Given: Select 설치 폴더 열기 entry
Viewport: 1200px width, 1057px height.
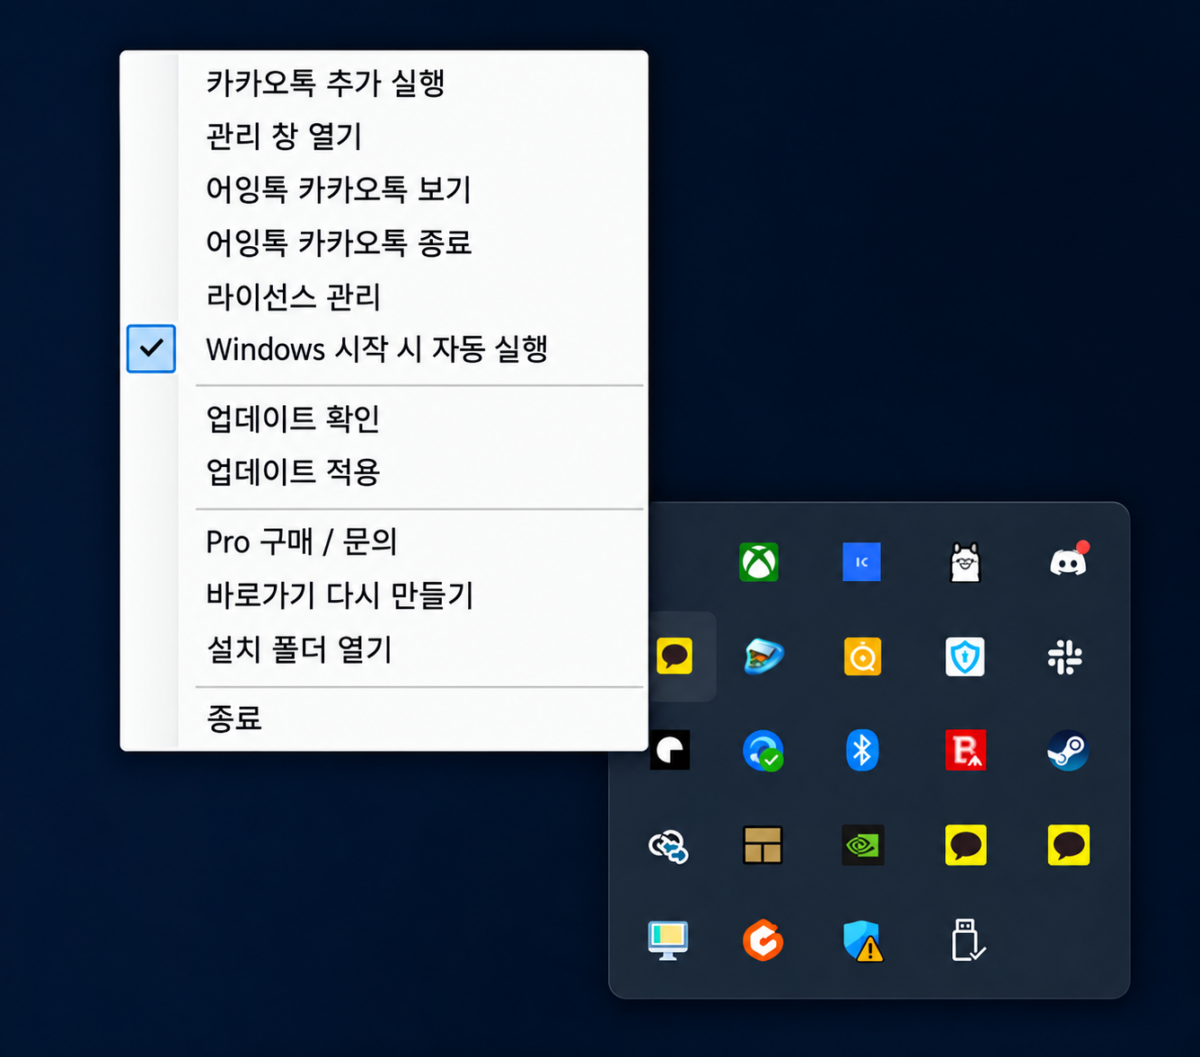Looking at the screenshot, I should (384, 649).
